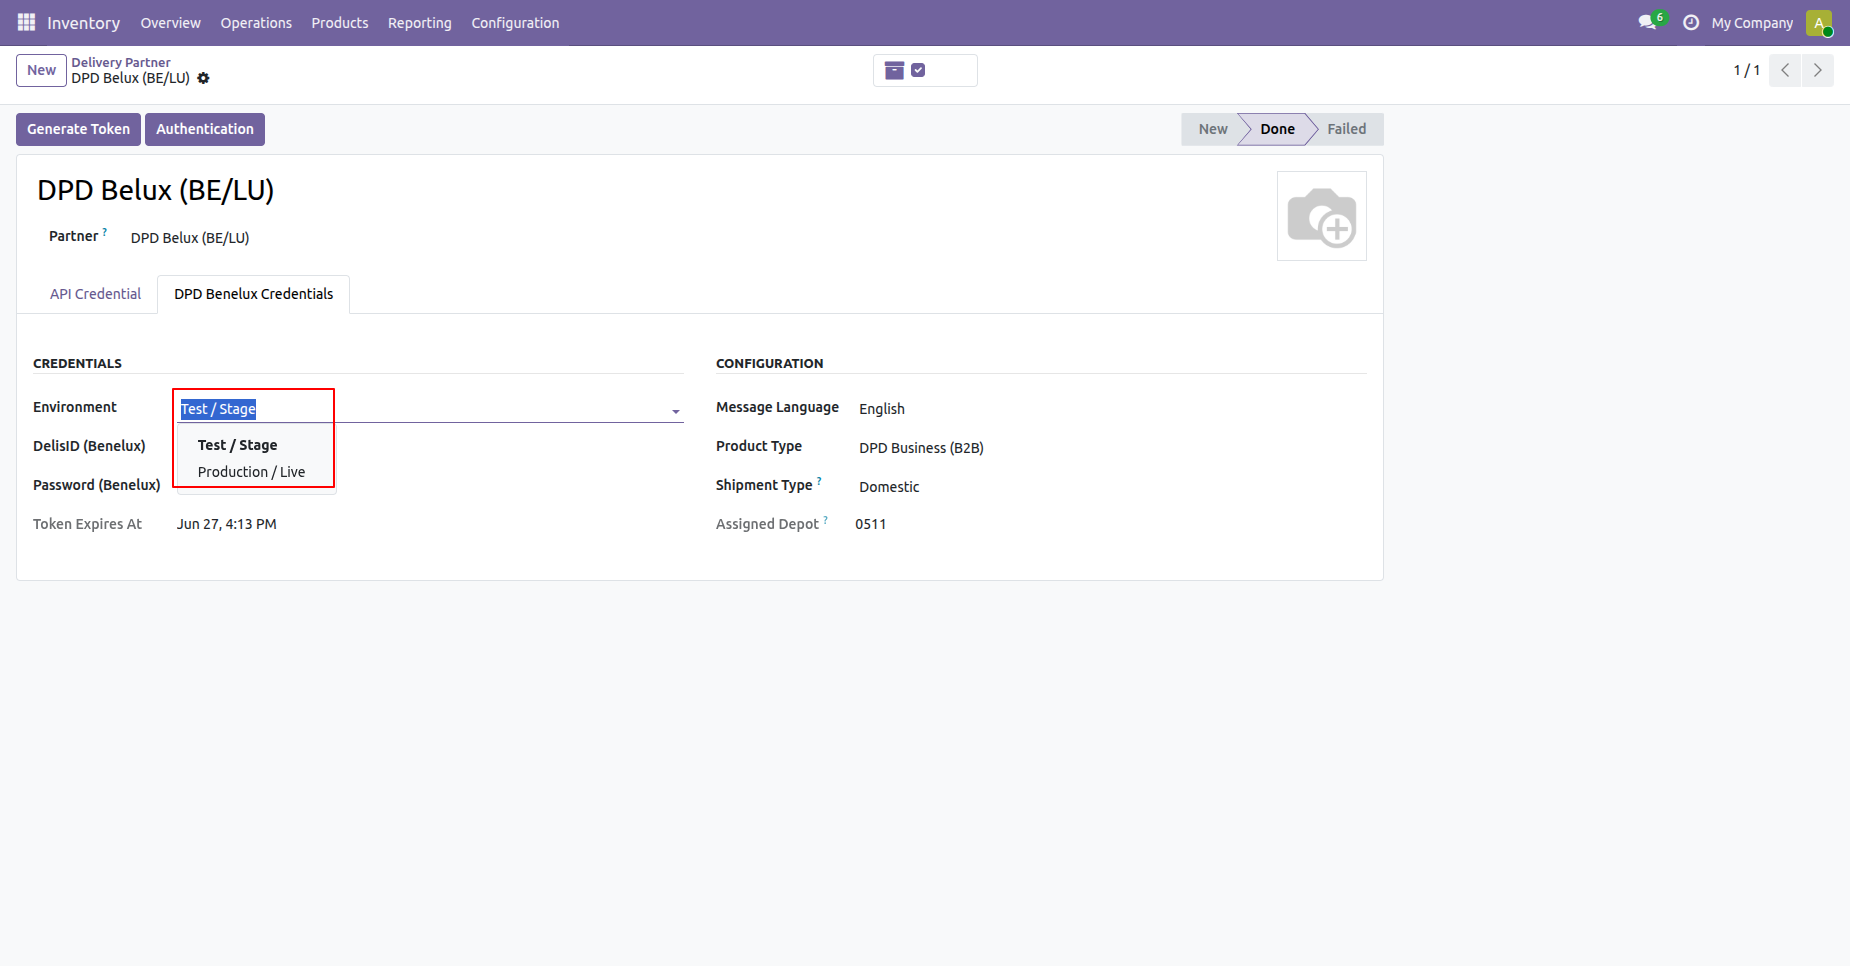Click the Assigned Depot value 0511

click(871, 524)
